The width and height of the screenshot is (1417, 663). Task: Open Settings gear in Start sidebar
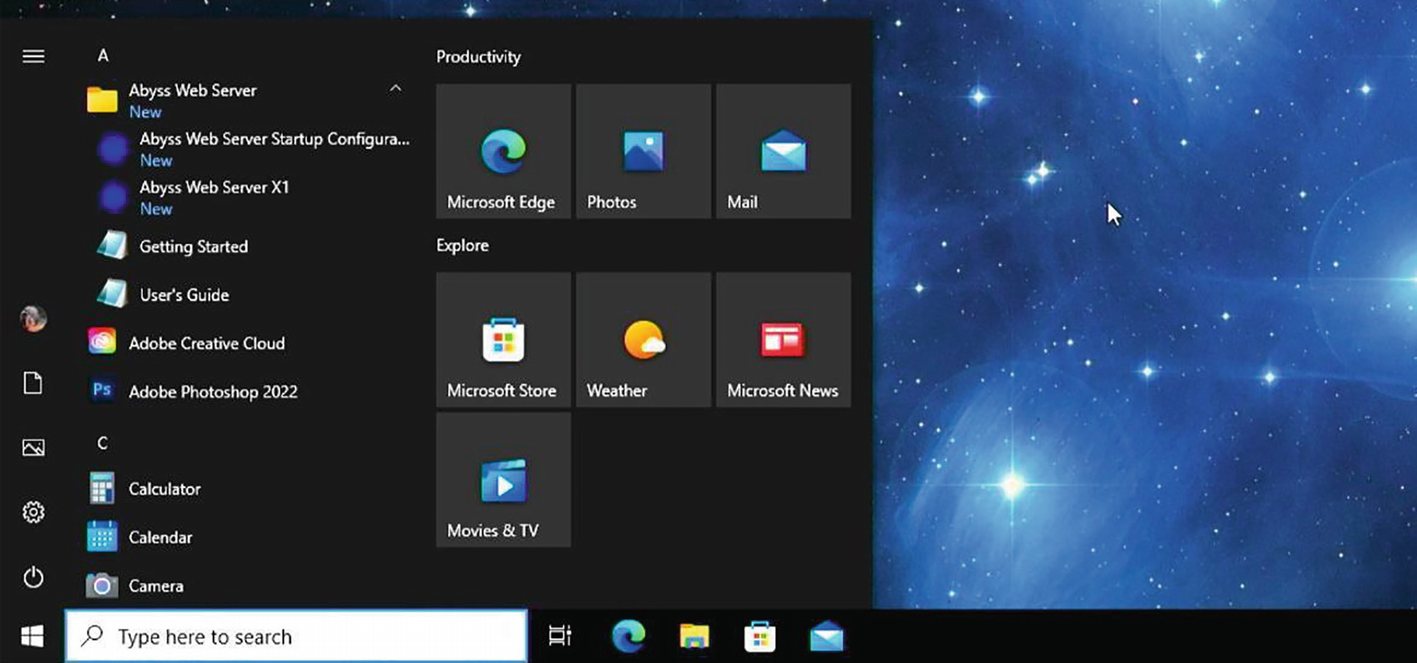(33, 513)
